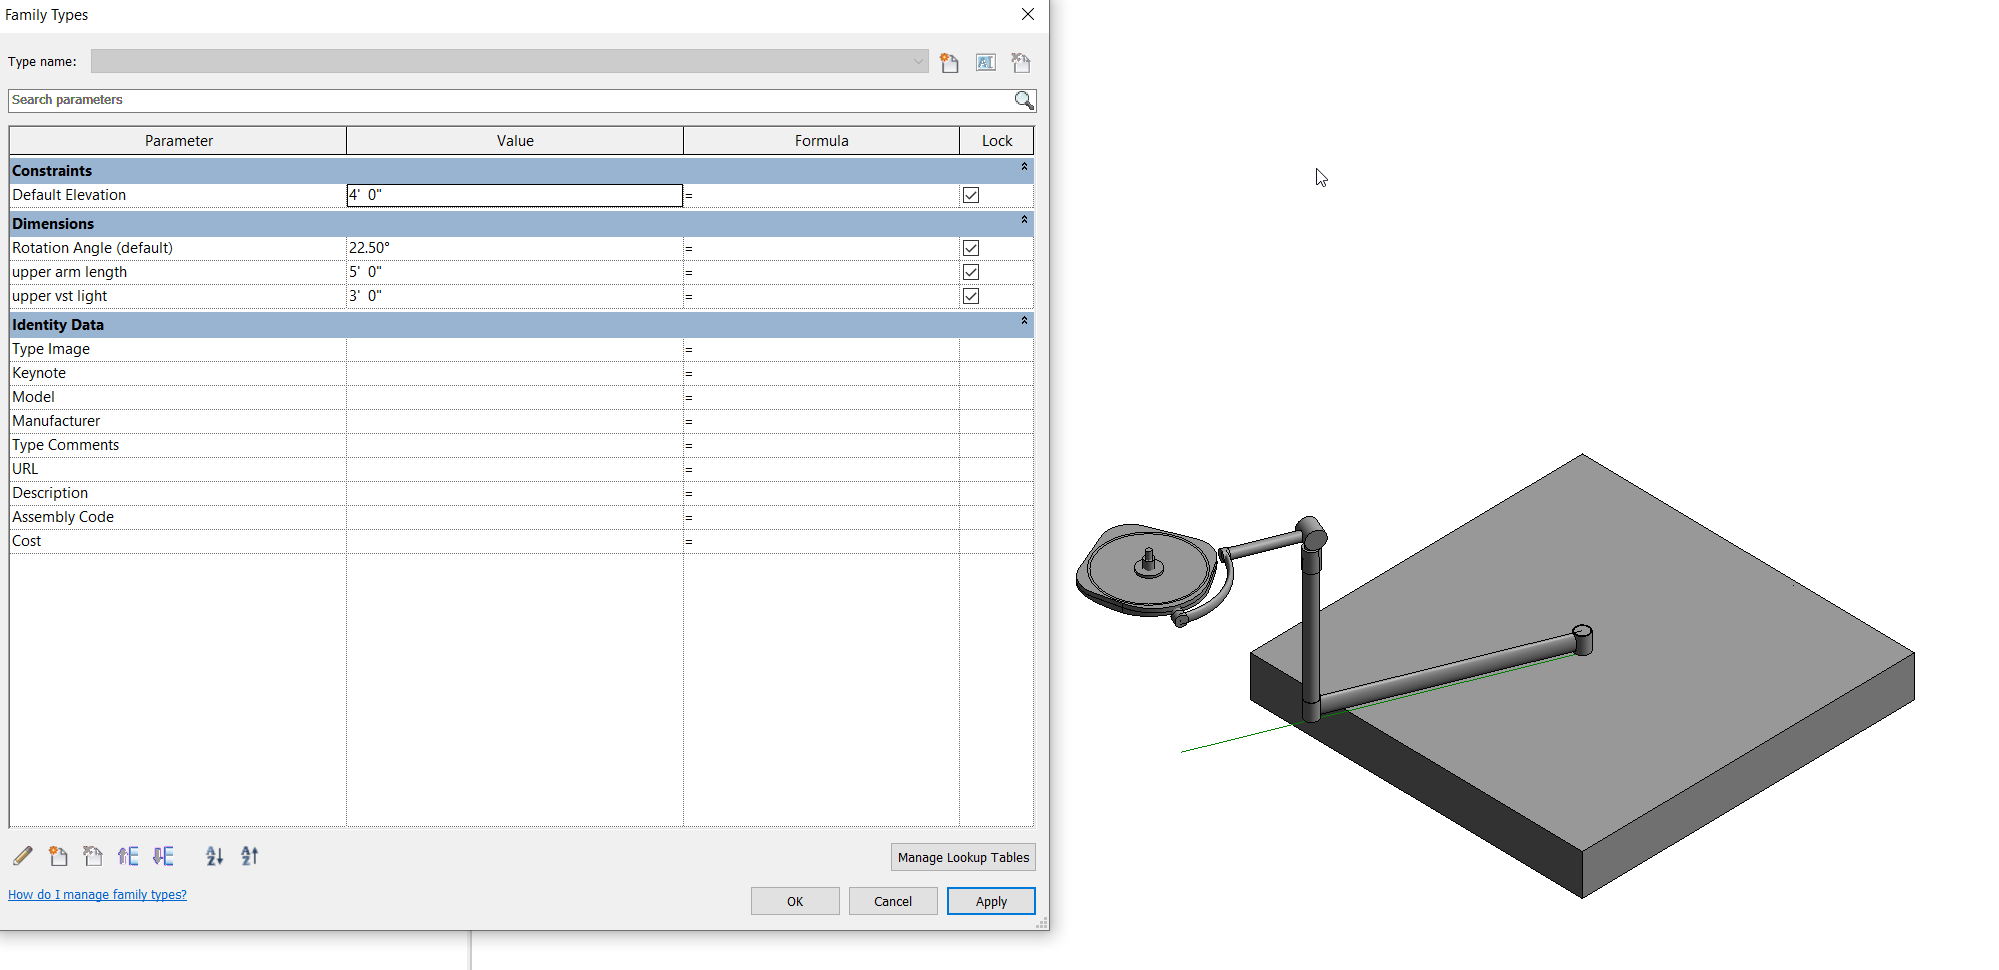
Task: Rename the current family type
Action: point(985,61)
